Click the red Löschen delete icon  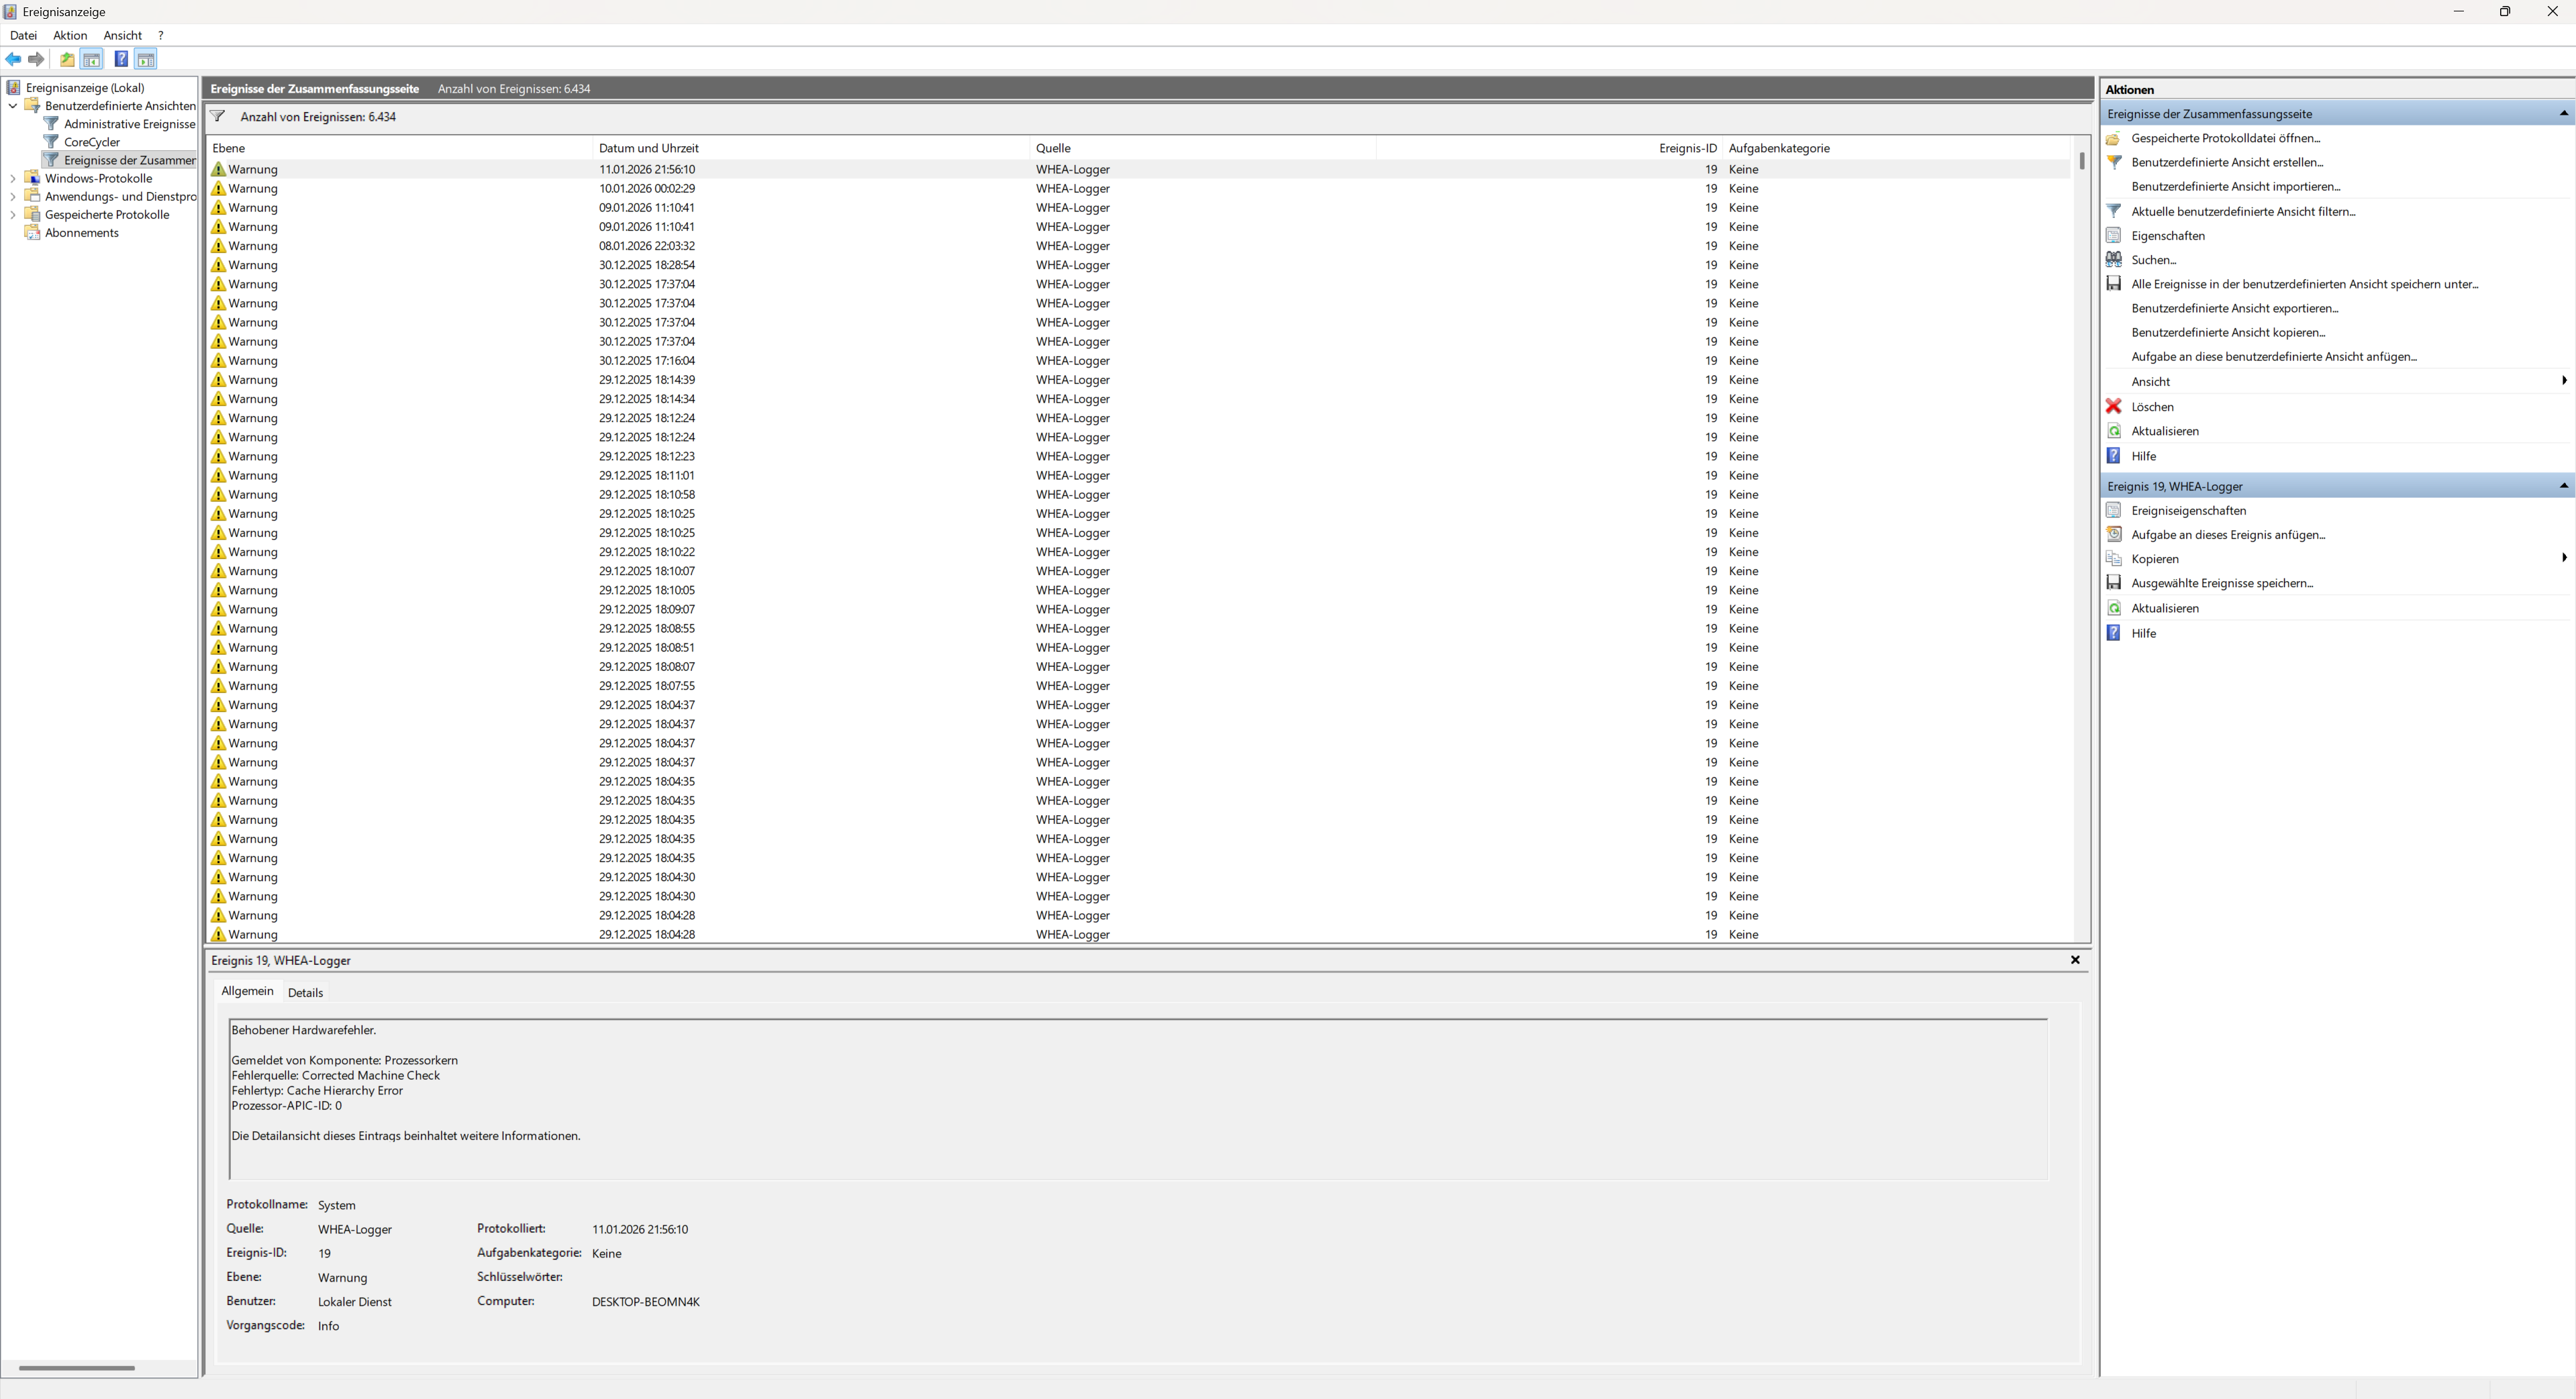coord(2113,406)
